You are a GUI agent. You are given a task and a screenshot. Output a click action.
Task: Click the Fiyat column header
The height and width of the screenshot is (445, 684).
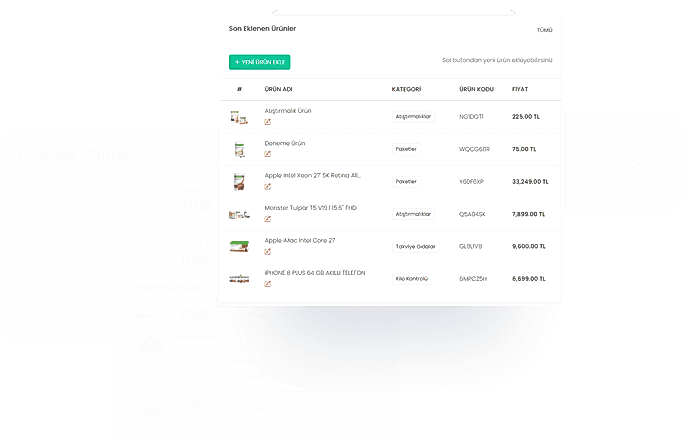tap(520, 89)
